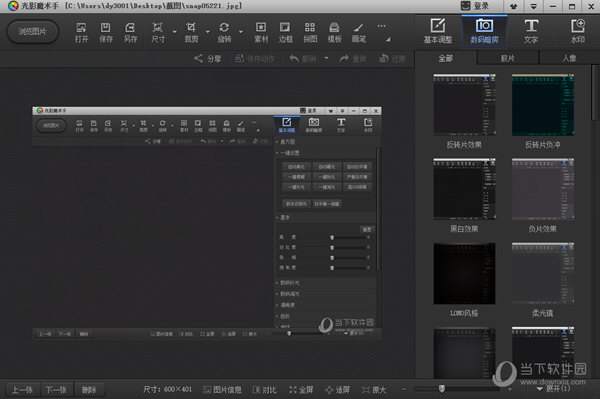Switch to the 胶片 film tab
The height and width of the screenshot is (399, 600).
point(508,58)
